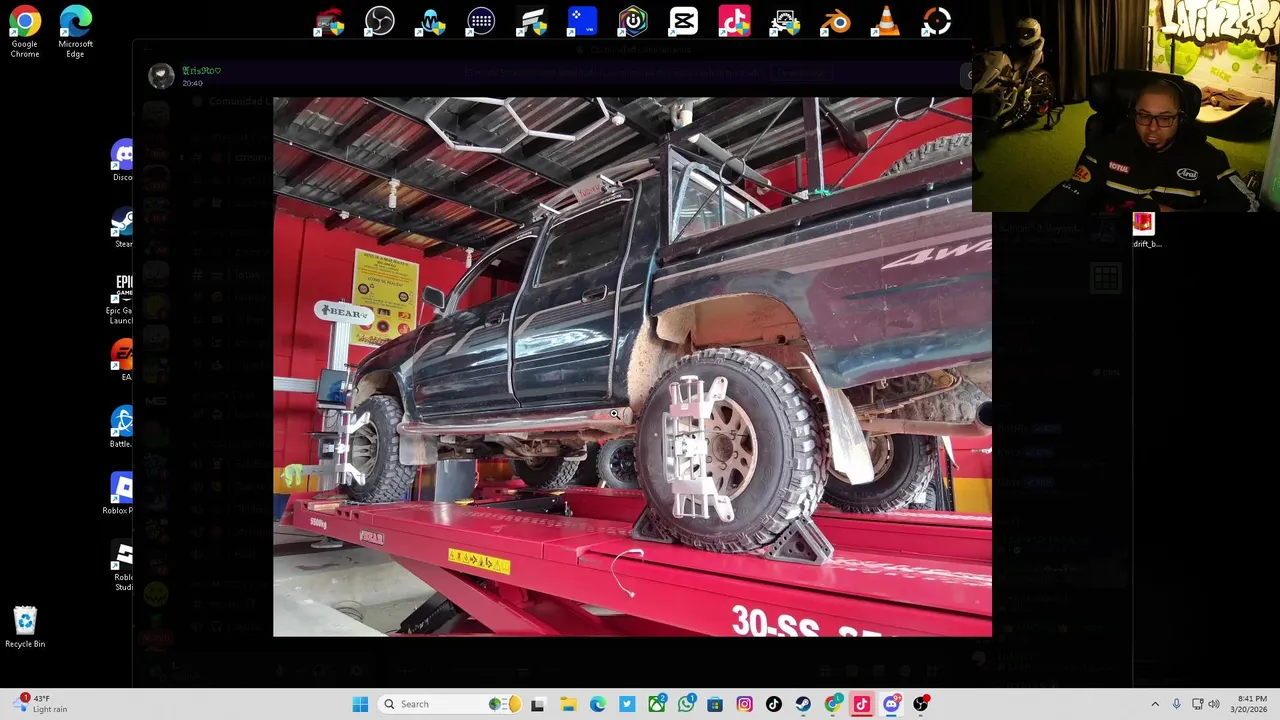Open the clock showing 8:41 PM
This screenshot has height=720, width=1280.
[1251, 704]
